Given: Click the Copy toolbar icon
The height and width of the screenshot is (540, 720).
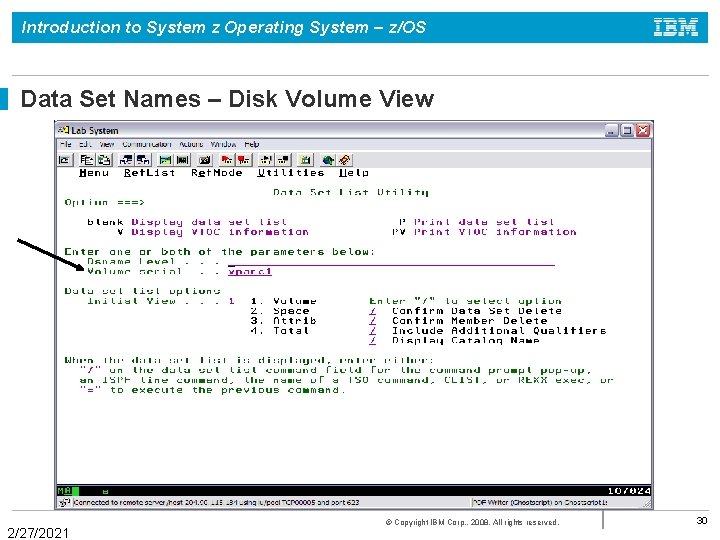Looking at the screenshot, I should (86, 160).
